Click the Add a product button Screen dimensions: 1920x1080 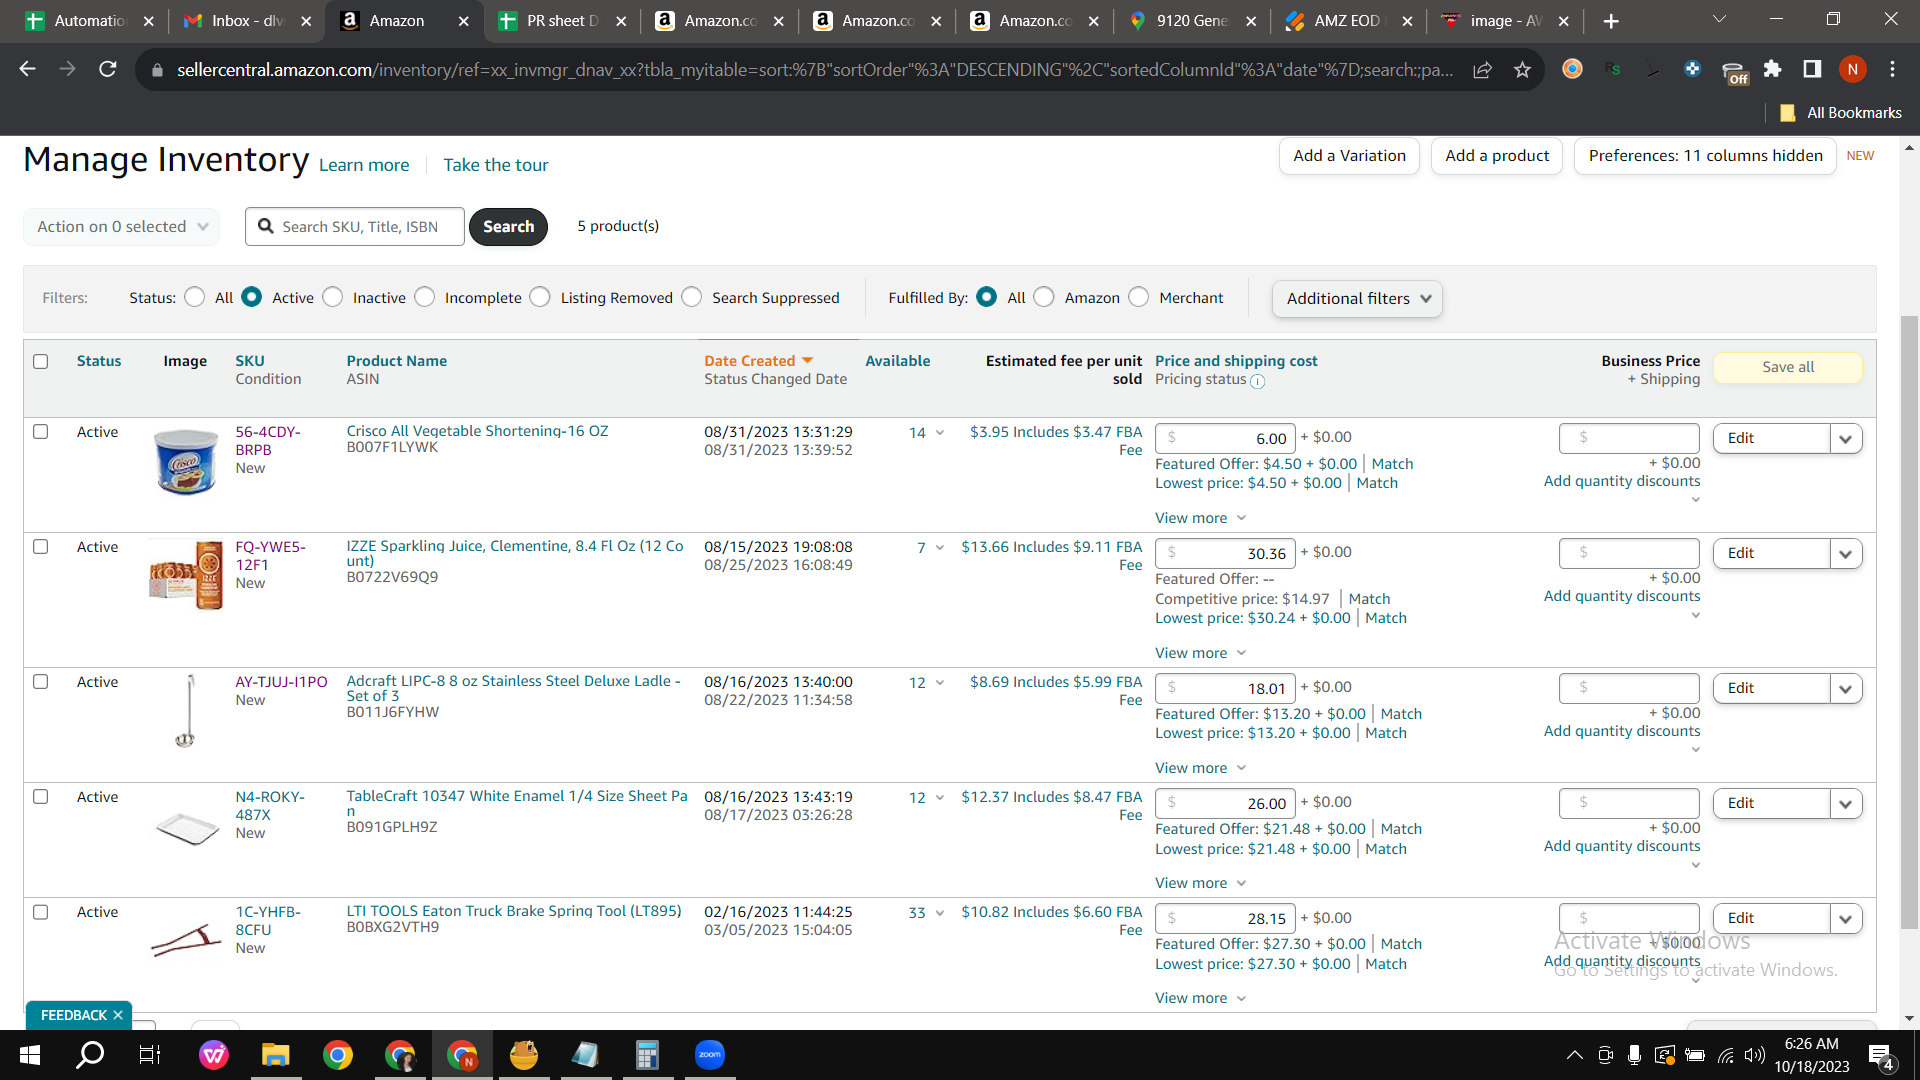click(x=1497, y=156)
